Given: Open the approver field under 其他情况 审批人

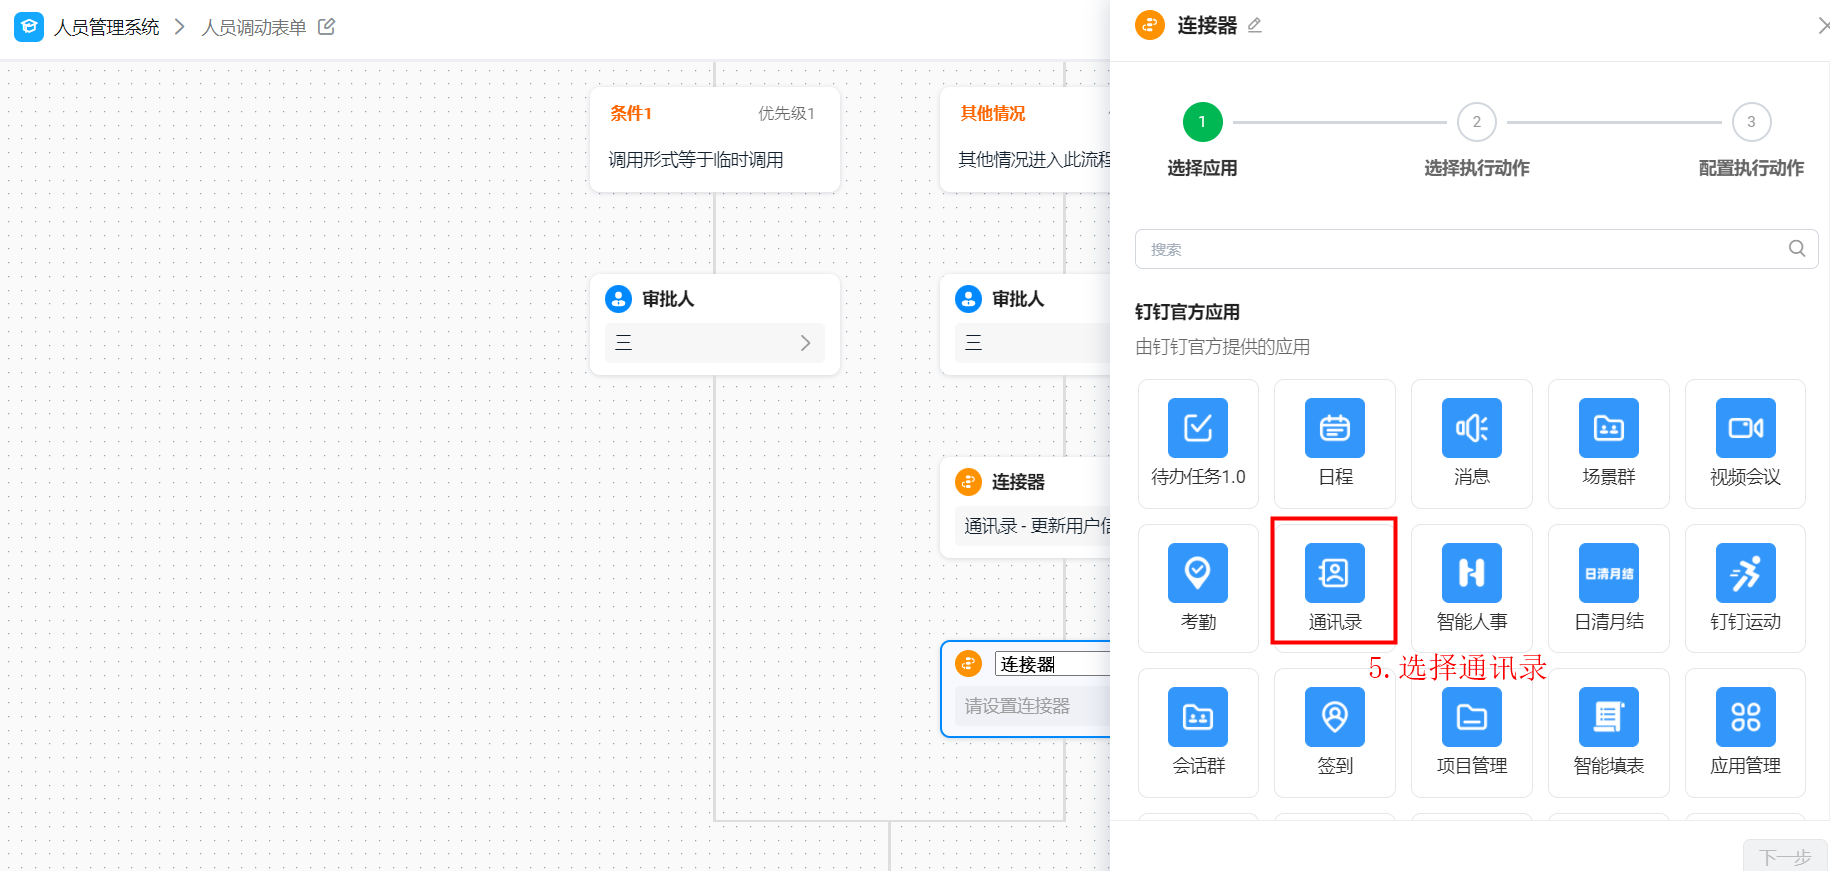Looking at the screenshot, I should [x=1032, y=343].
